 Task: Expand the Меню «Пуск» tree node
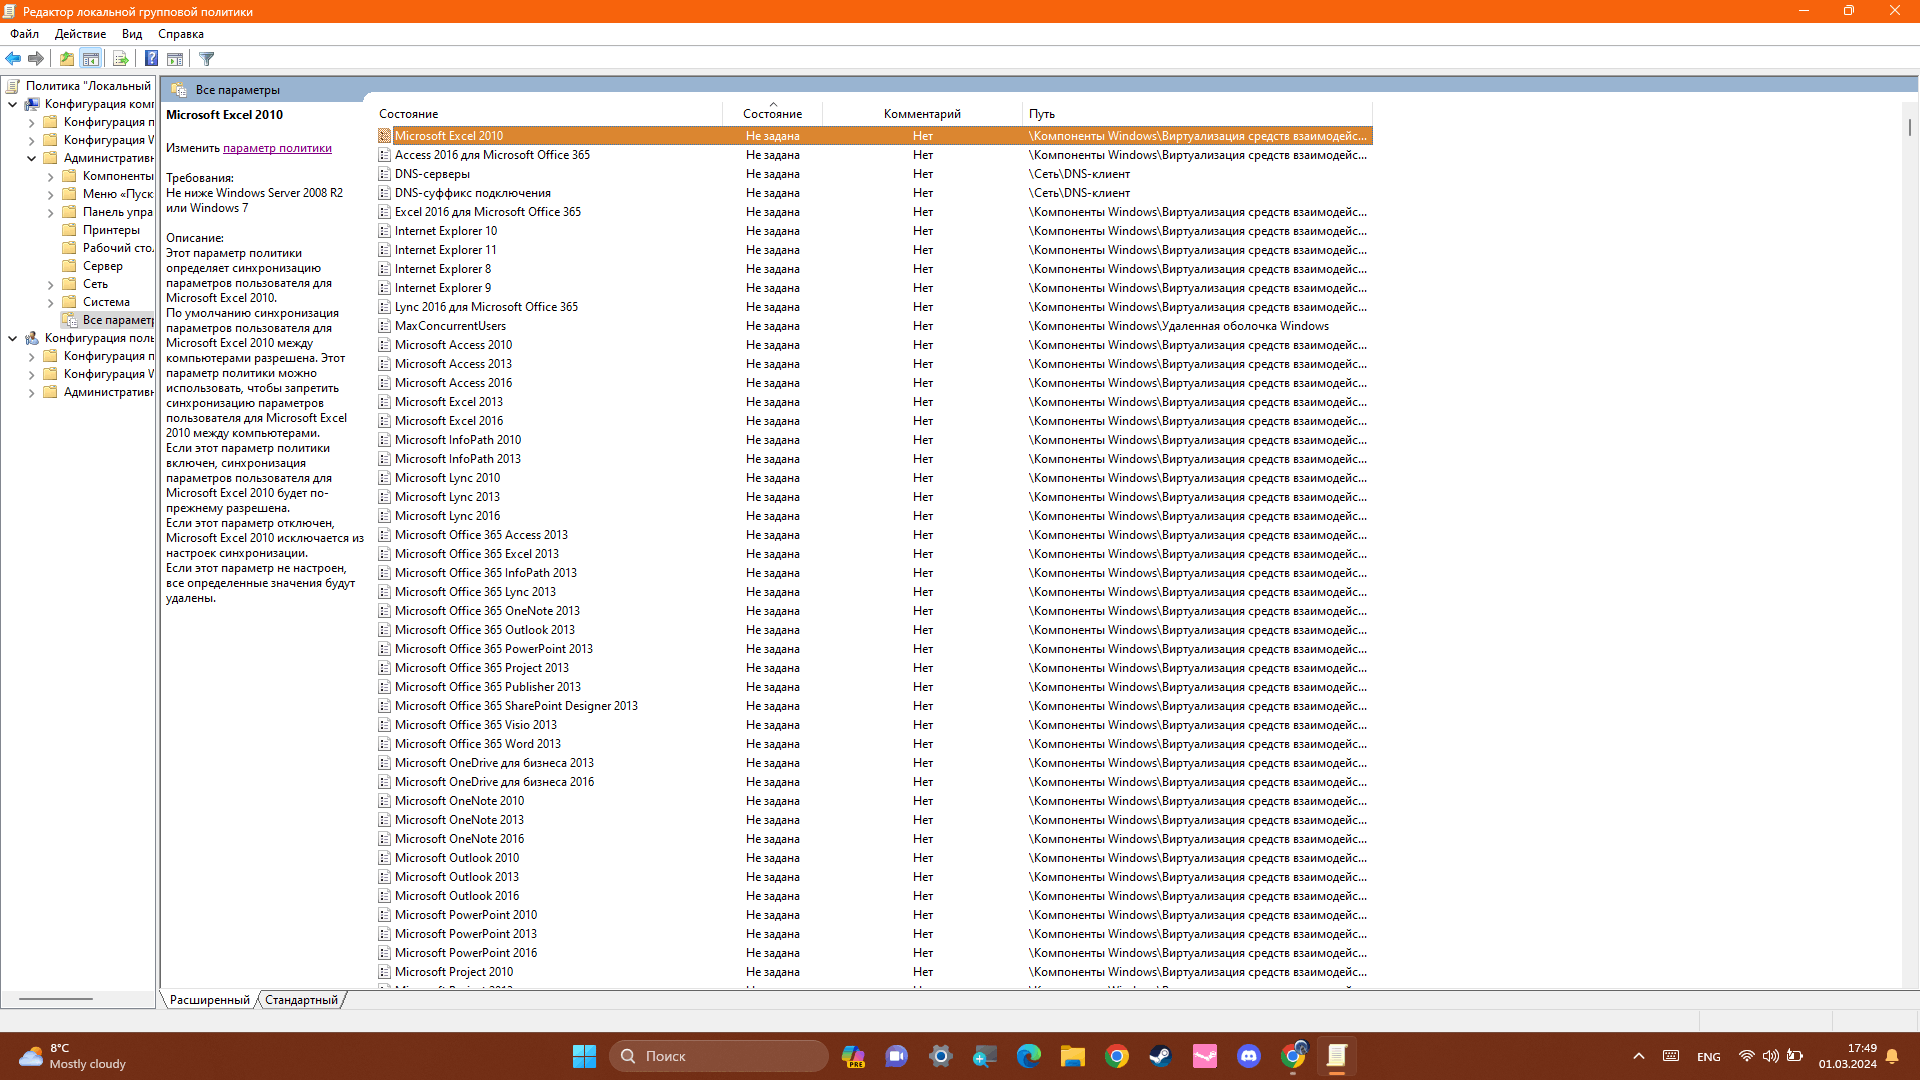coord(50,194)
